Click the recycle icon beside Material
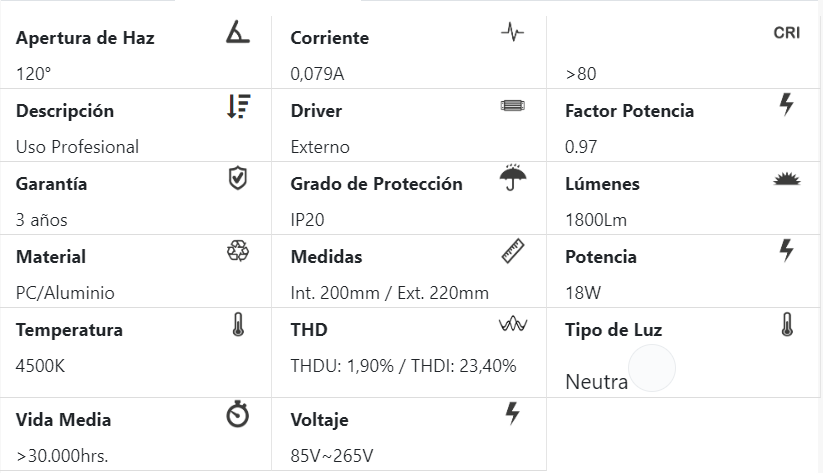 click(238, 252)
